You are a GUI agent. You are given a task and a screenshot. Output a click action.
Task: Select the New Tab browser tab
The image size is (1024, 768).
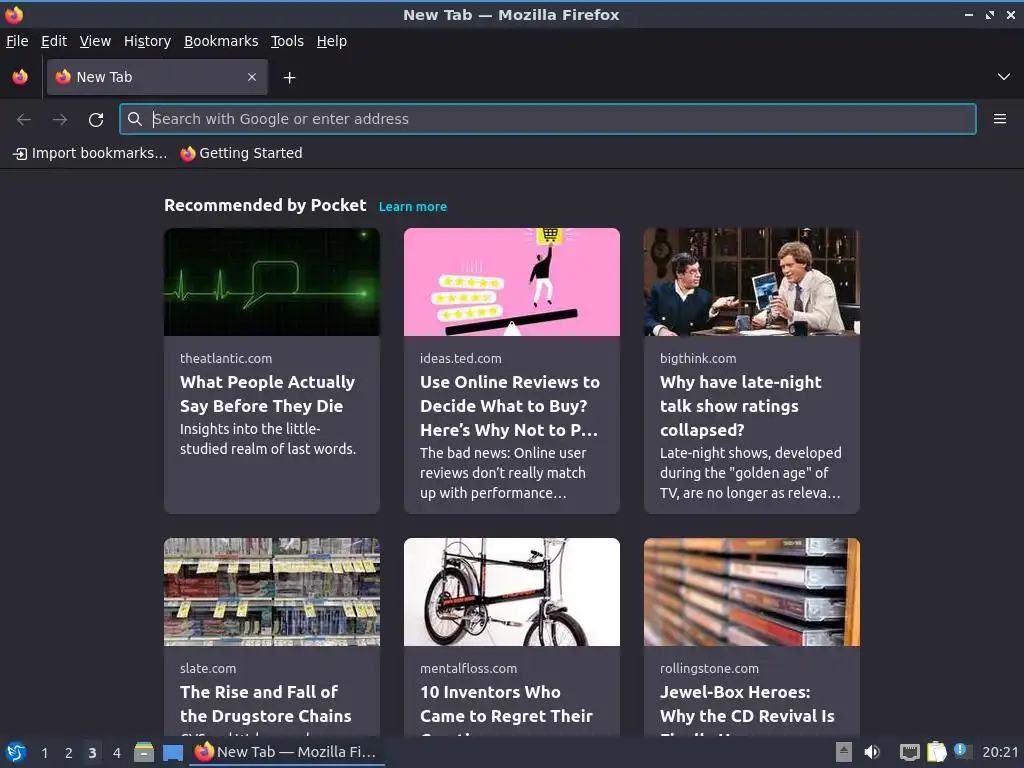coord(157,77)
